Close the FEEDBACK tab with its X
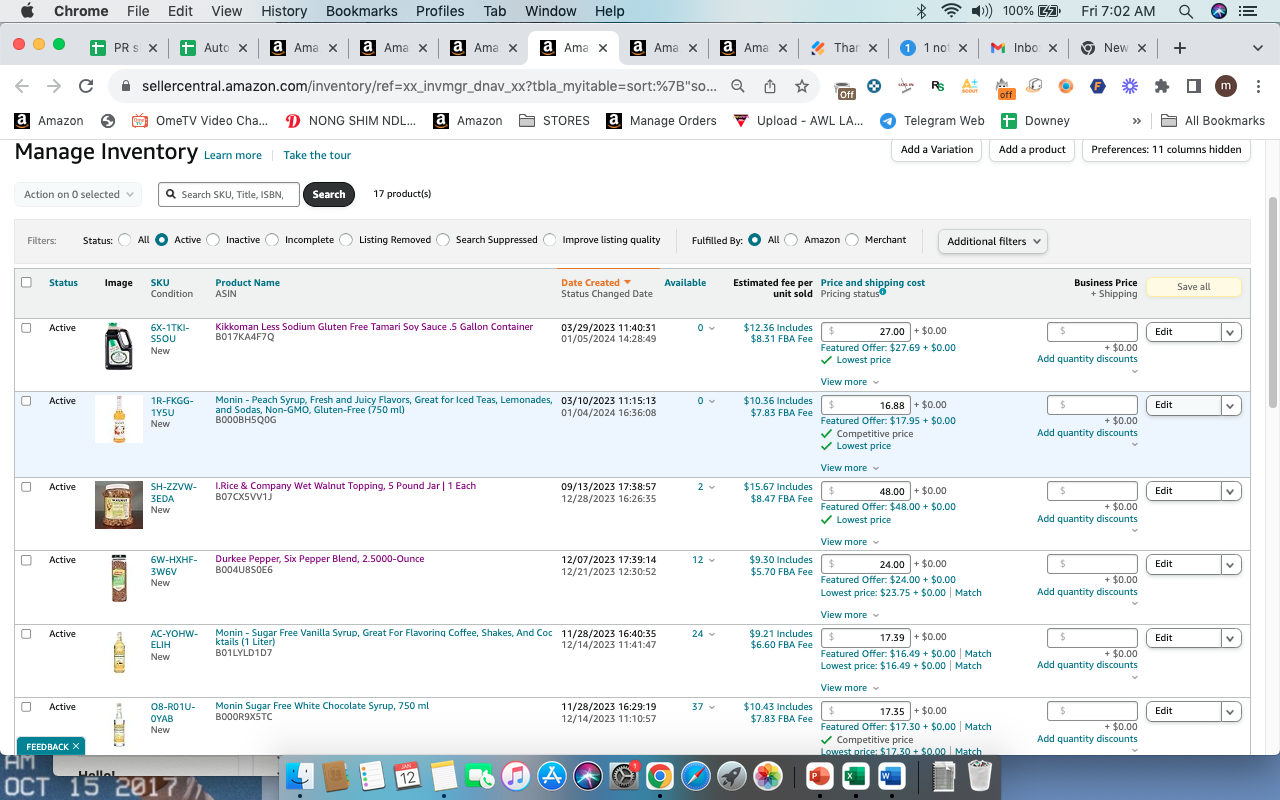 point(76,747)
